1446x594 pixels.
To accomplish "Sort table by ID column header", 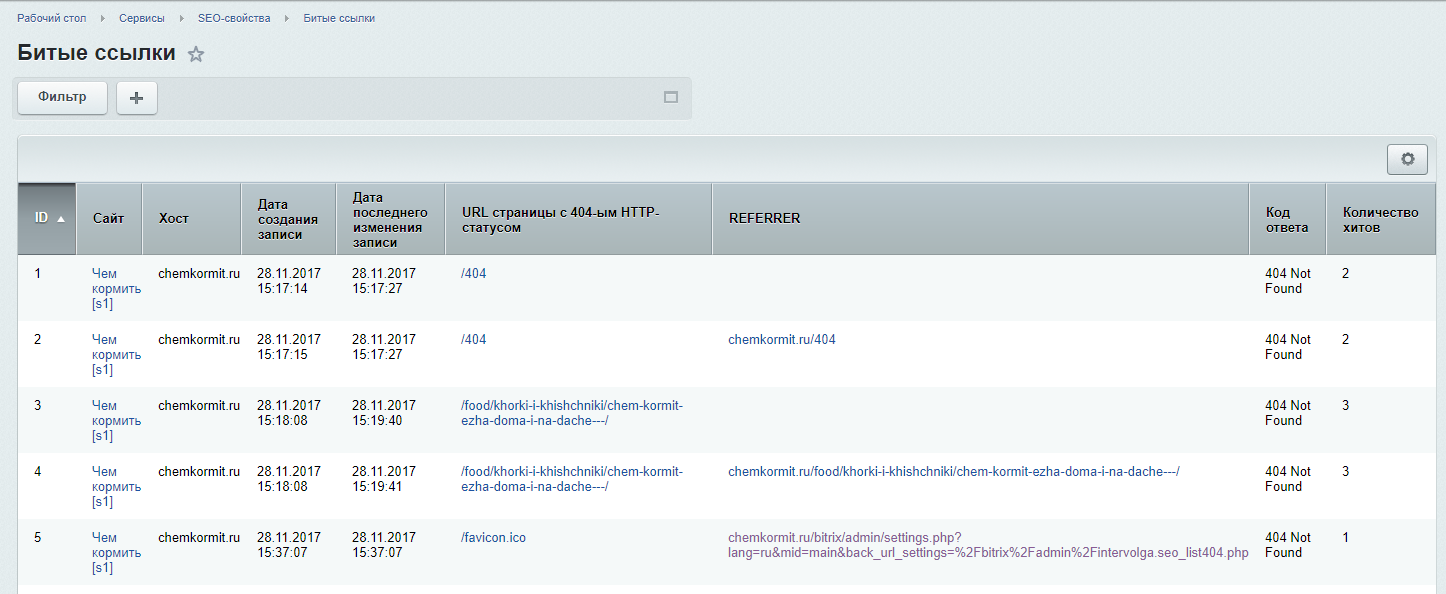I will [47, 218].
